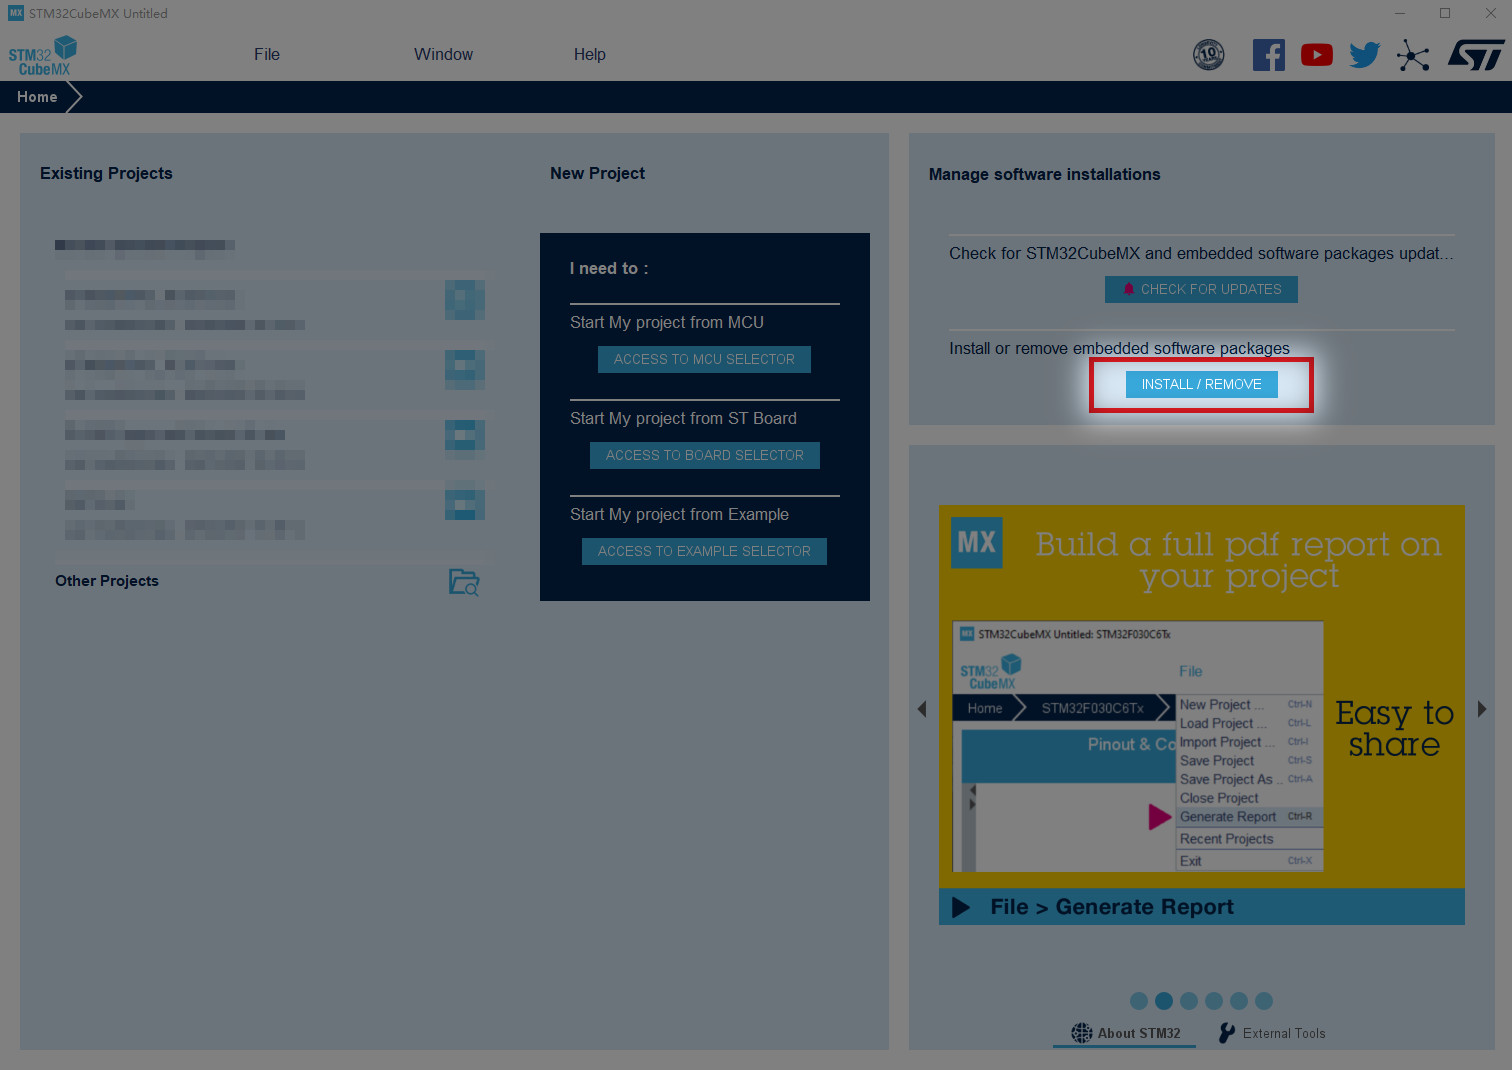Click 'Start My project from MCU' text
1512x1070 pixels.
pos(667,322)
